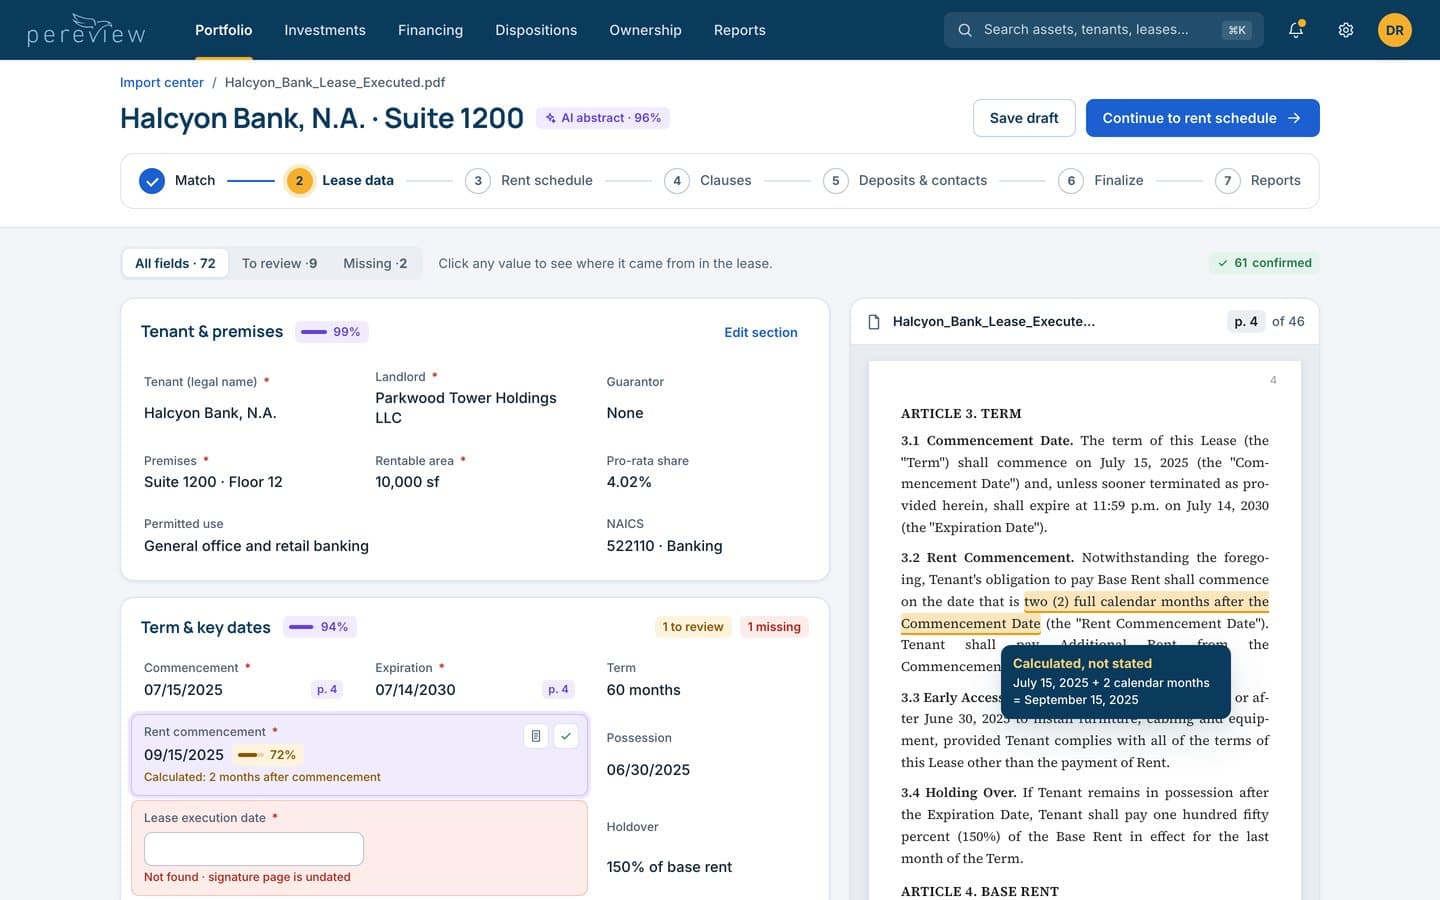Open the Investments nav item

[325, 30]
